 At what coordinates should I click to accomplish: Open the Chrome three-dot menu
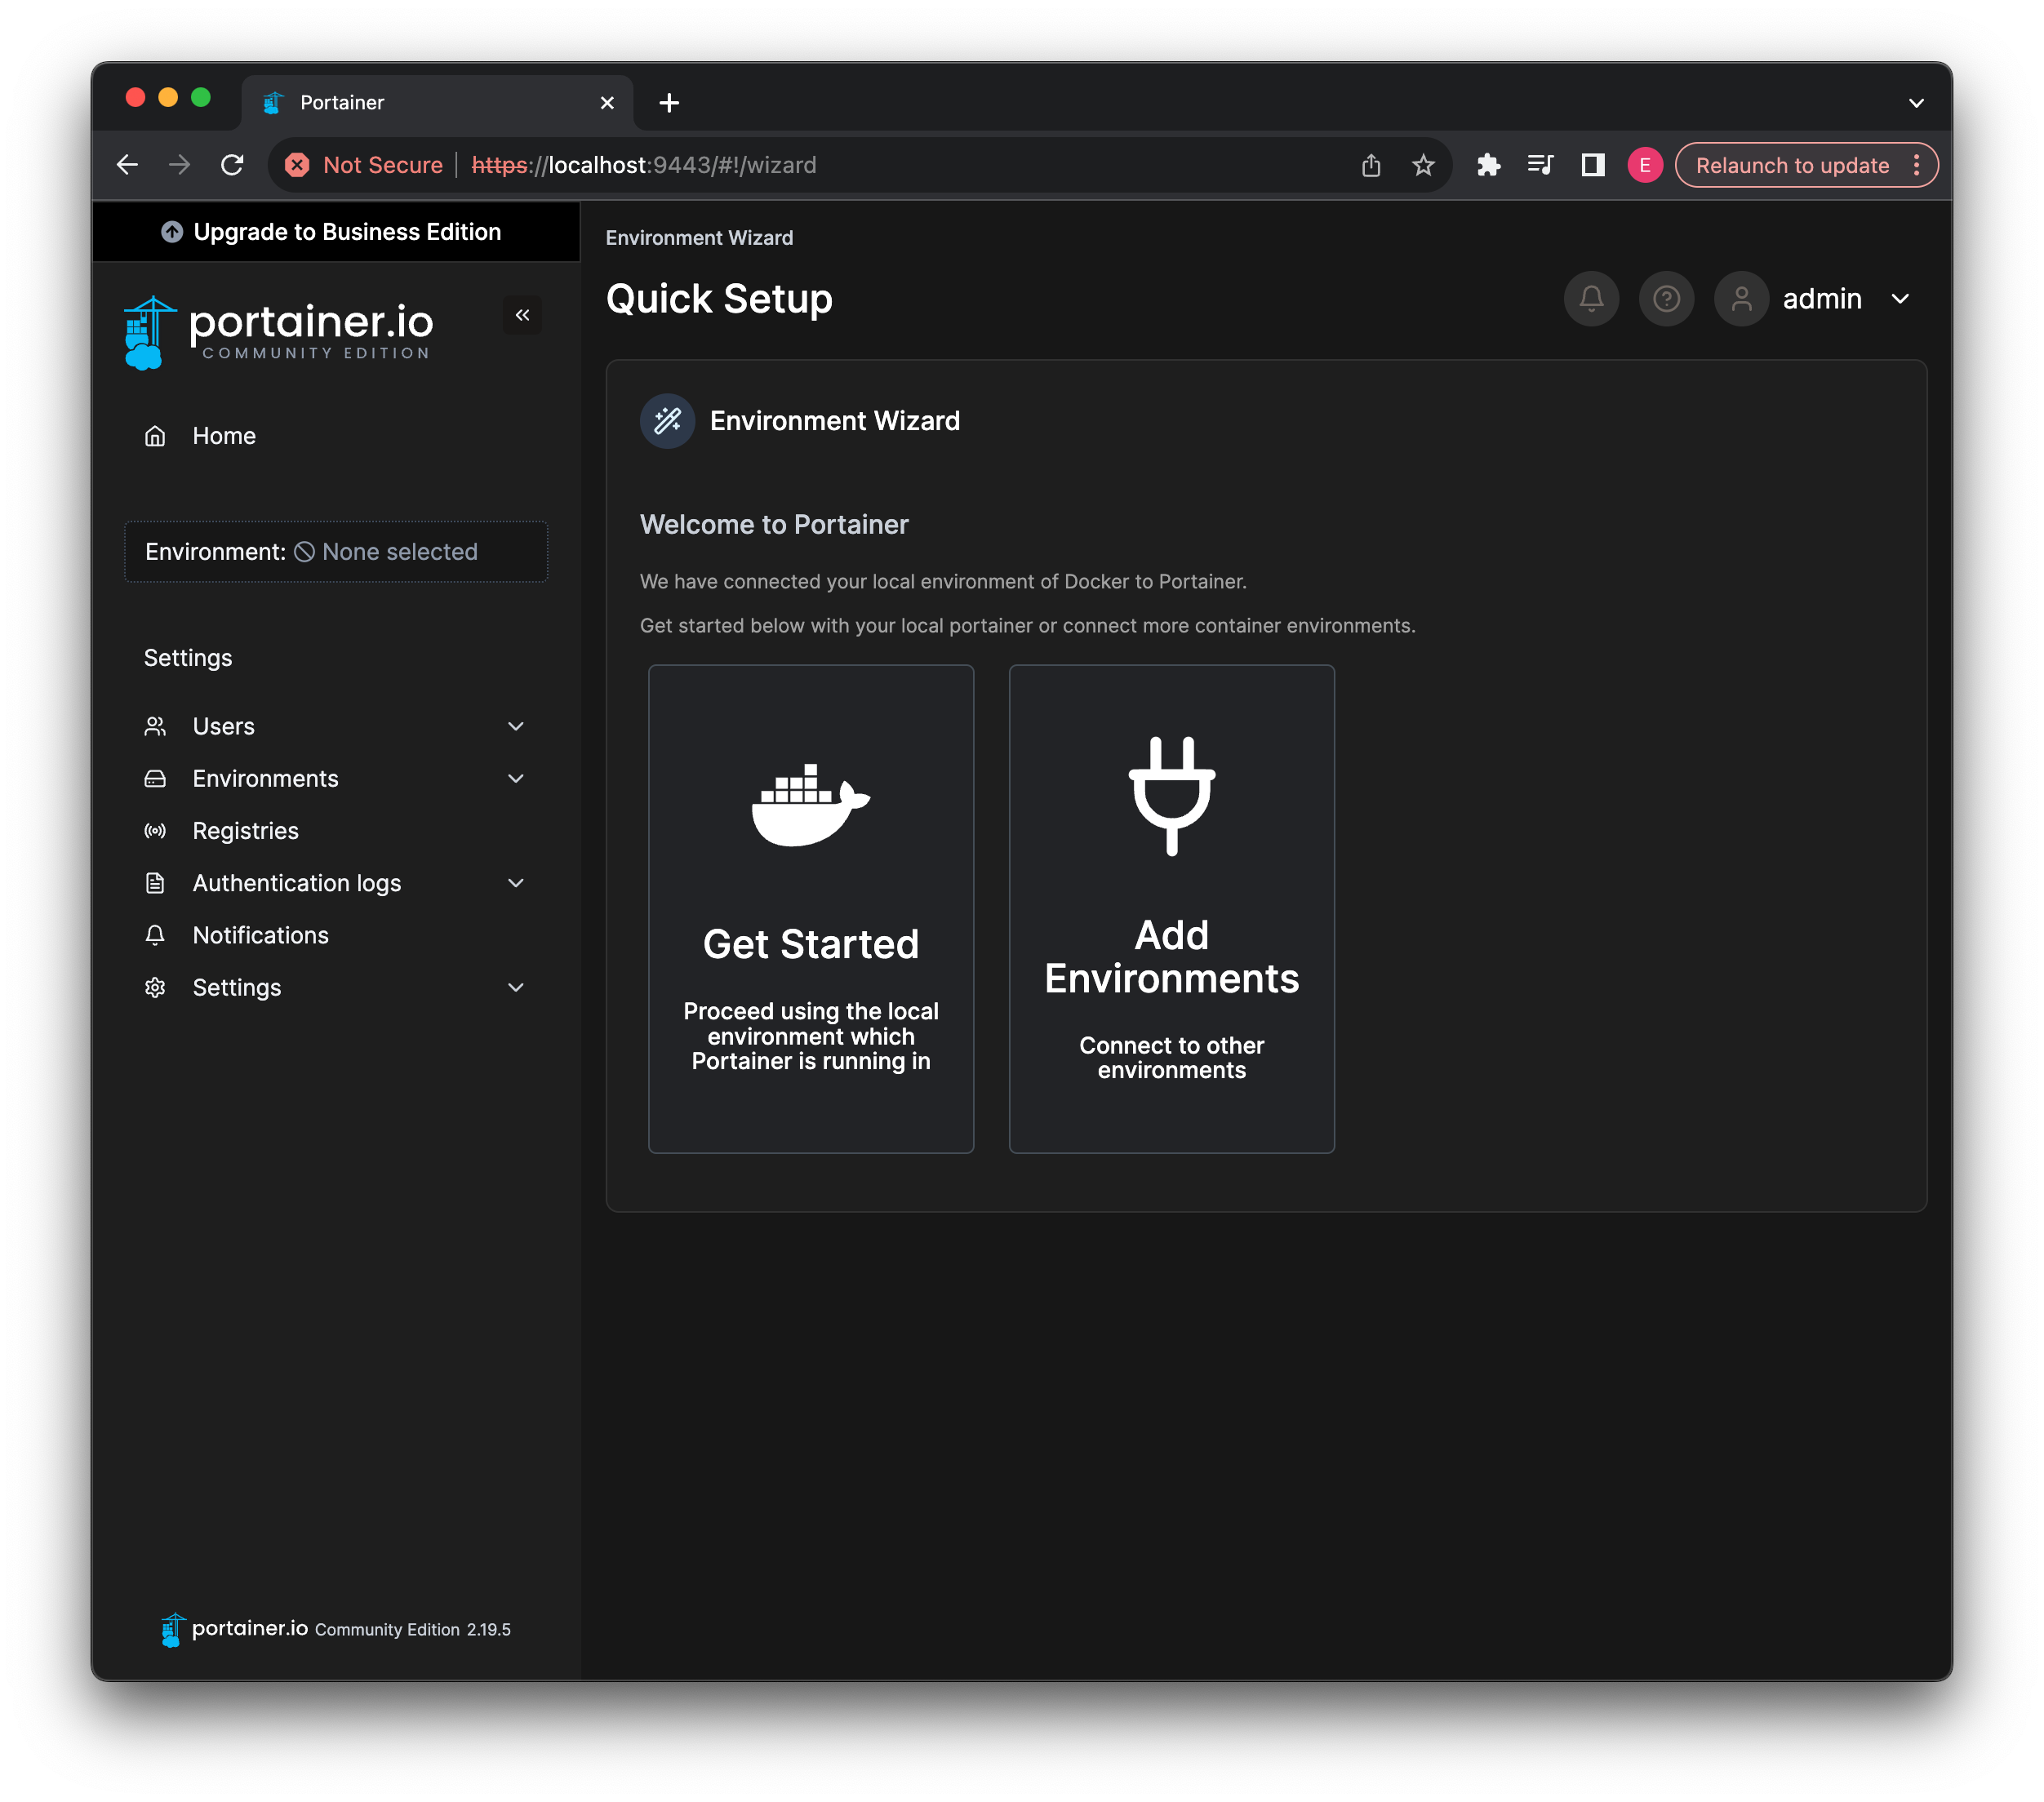click(x=1916, y=165)
